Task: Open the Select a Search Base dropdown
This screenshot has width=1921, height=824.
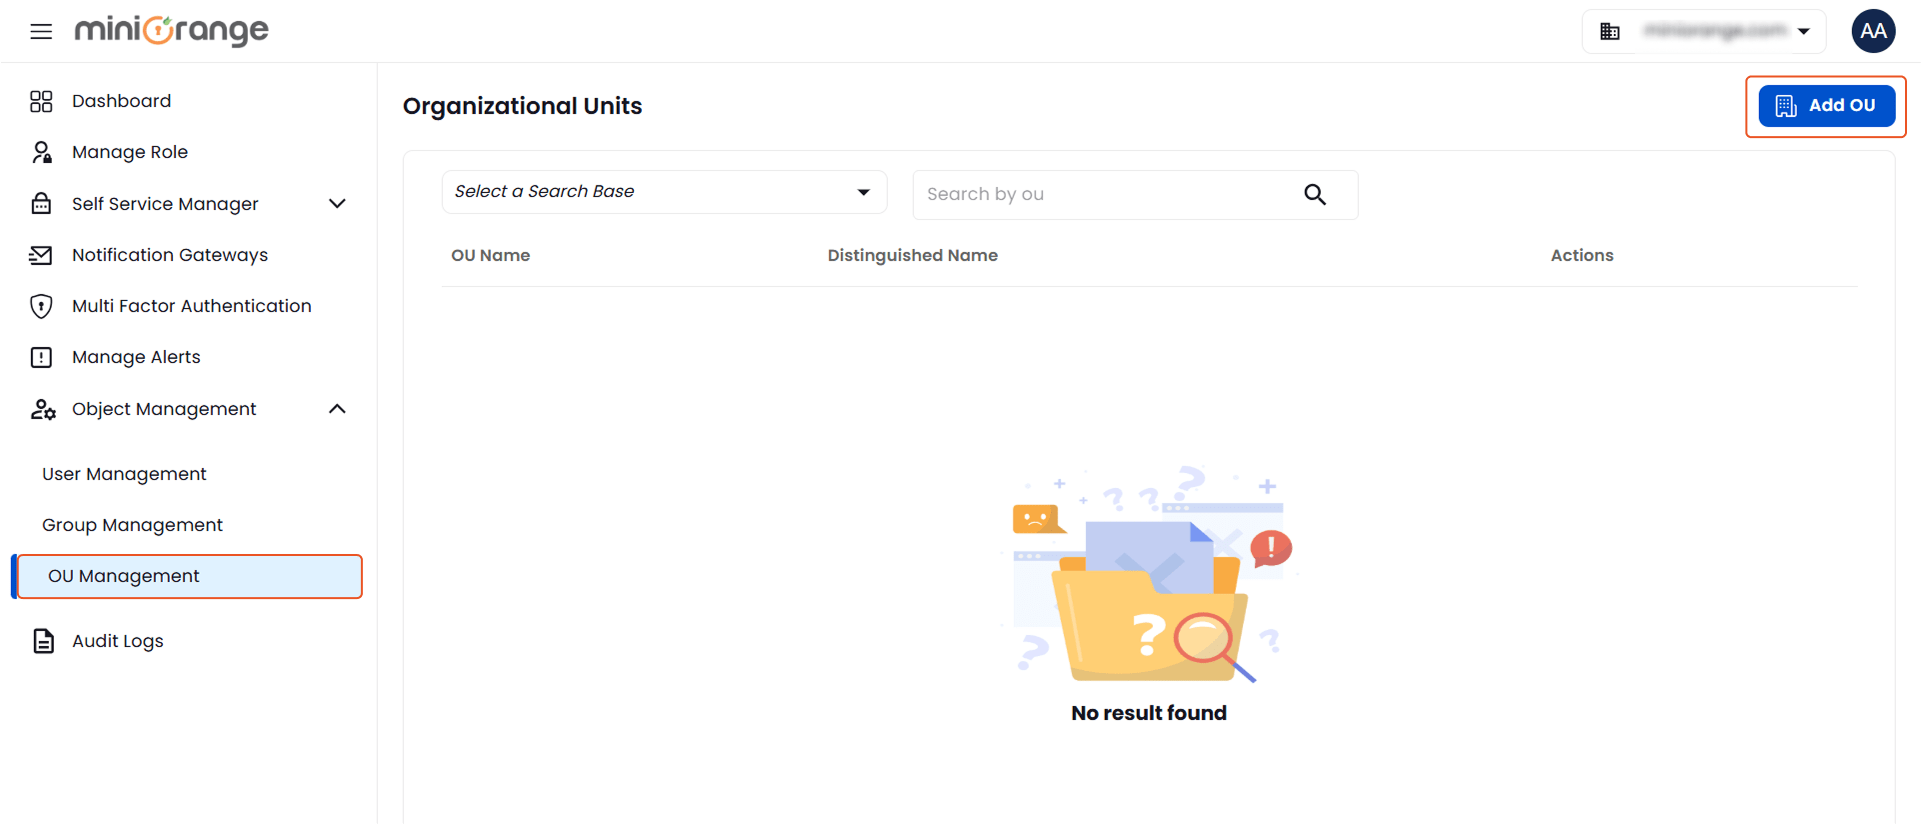Action: 664,192
